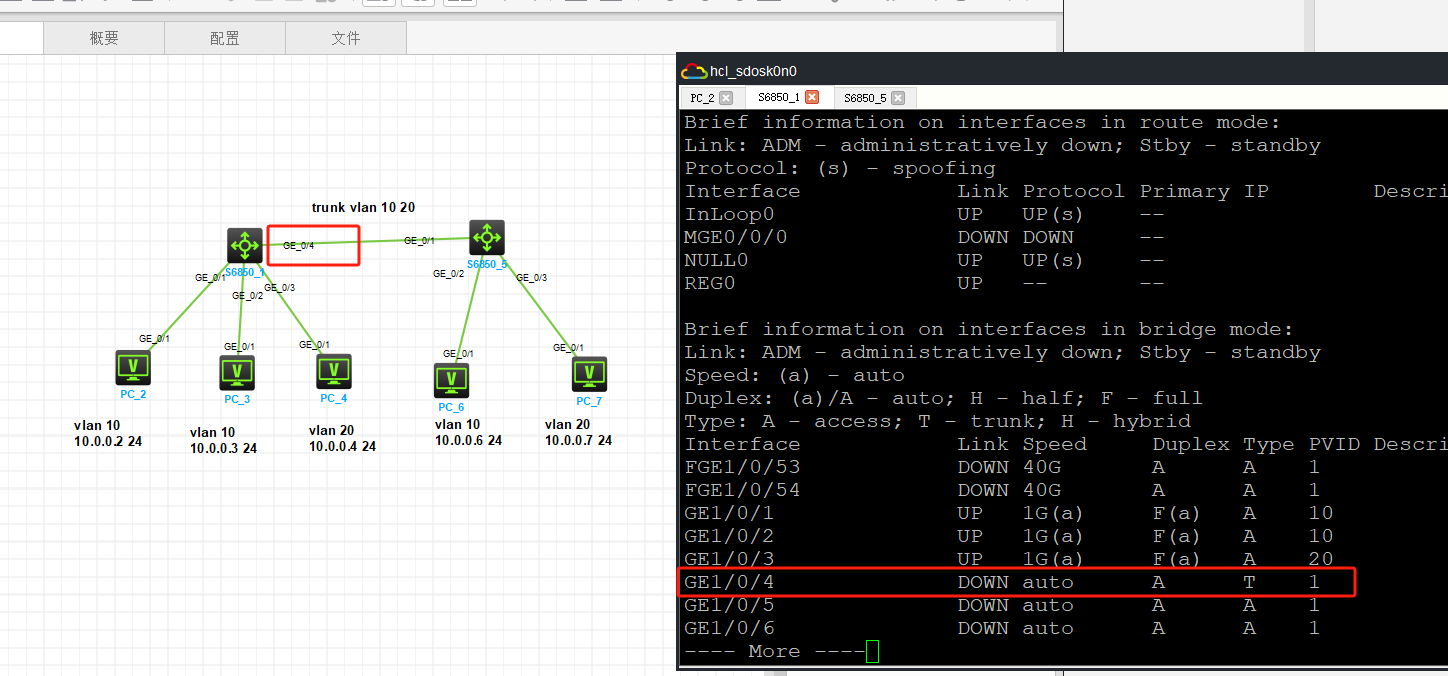Click the PC_3 host icon
This screenshot has height=676, width=1448.
click(237, 372)
